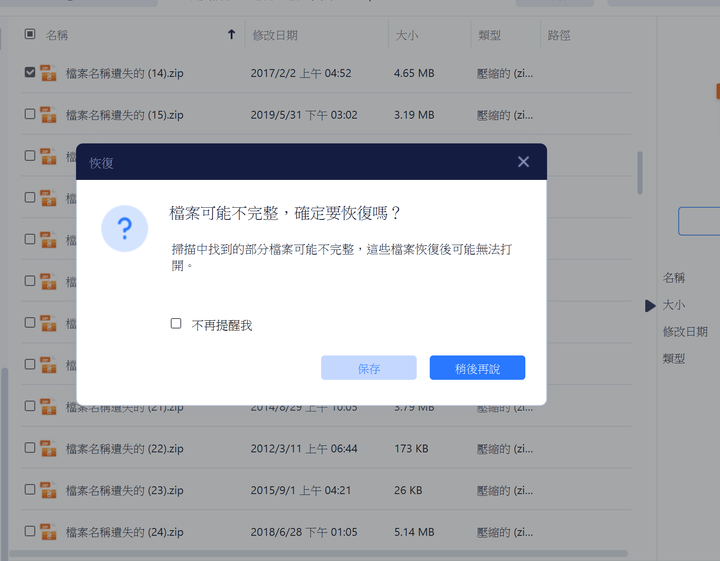Sort by the 大小 column header

(407, 35)
